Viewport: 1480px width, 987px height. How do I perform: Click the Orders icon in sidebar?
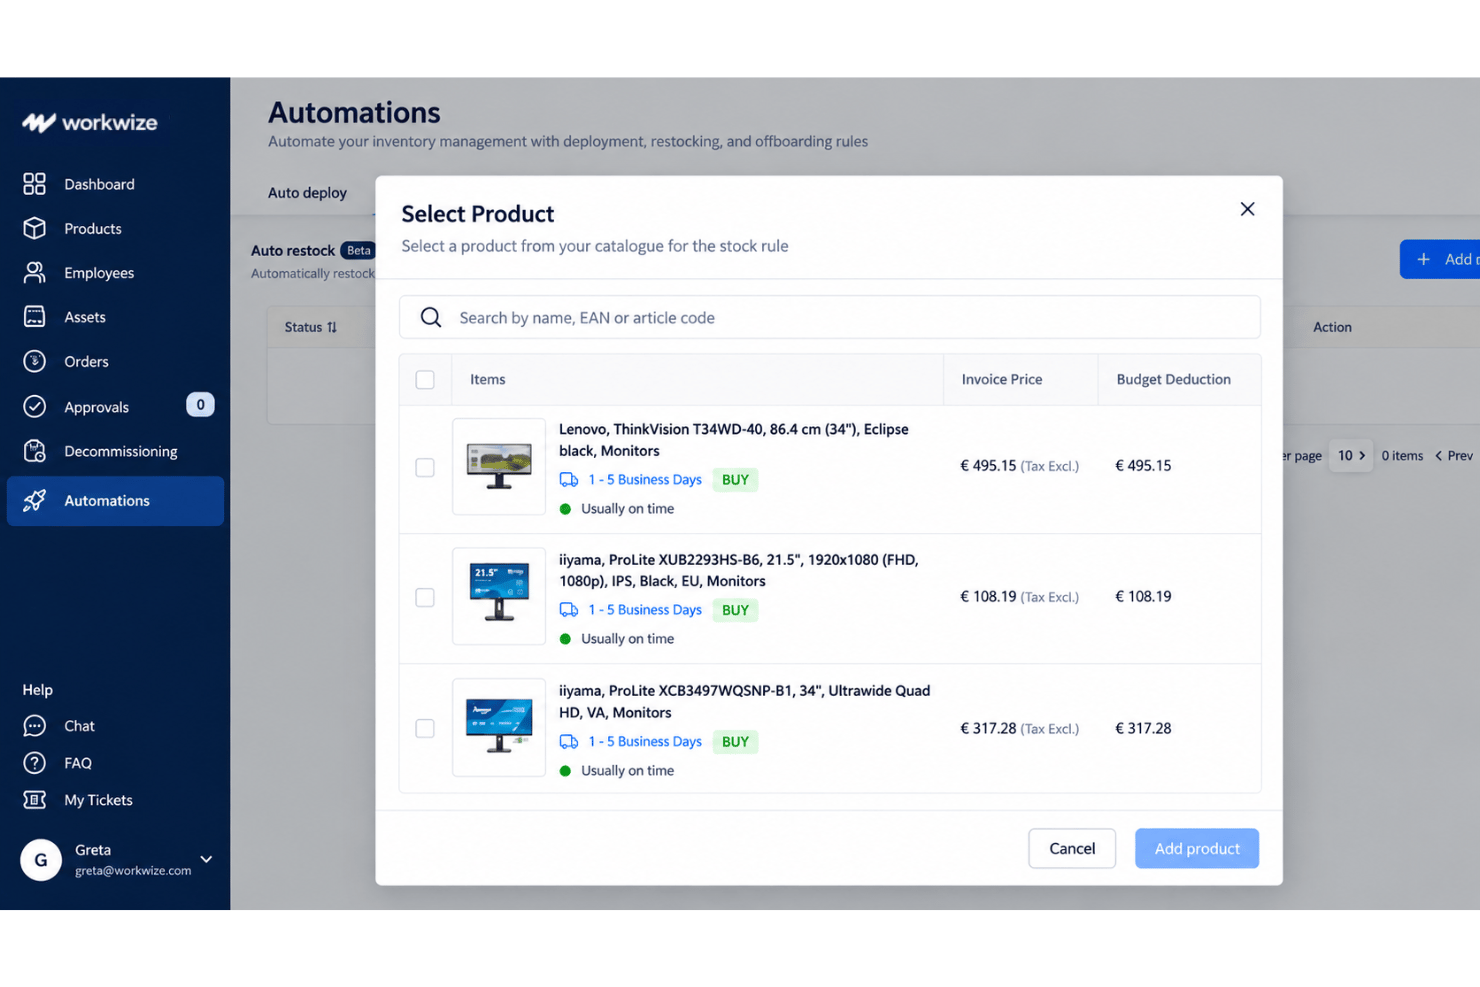[34, 361]
